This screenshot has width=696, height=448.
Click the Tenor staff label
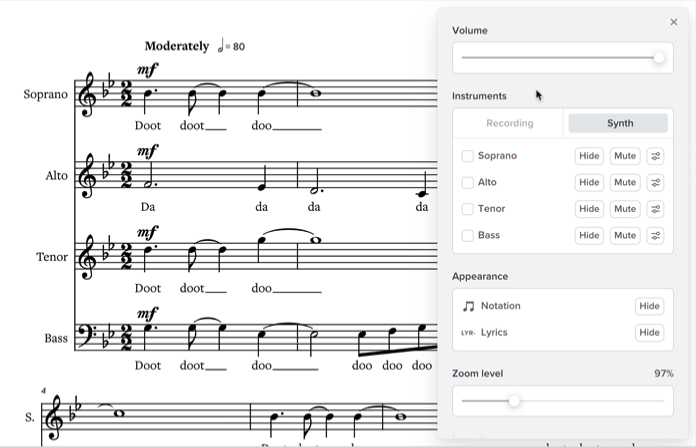(52, 257)
